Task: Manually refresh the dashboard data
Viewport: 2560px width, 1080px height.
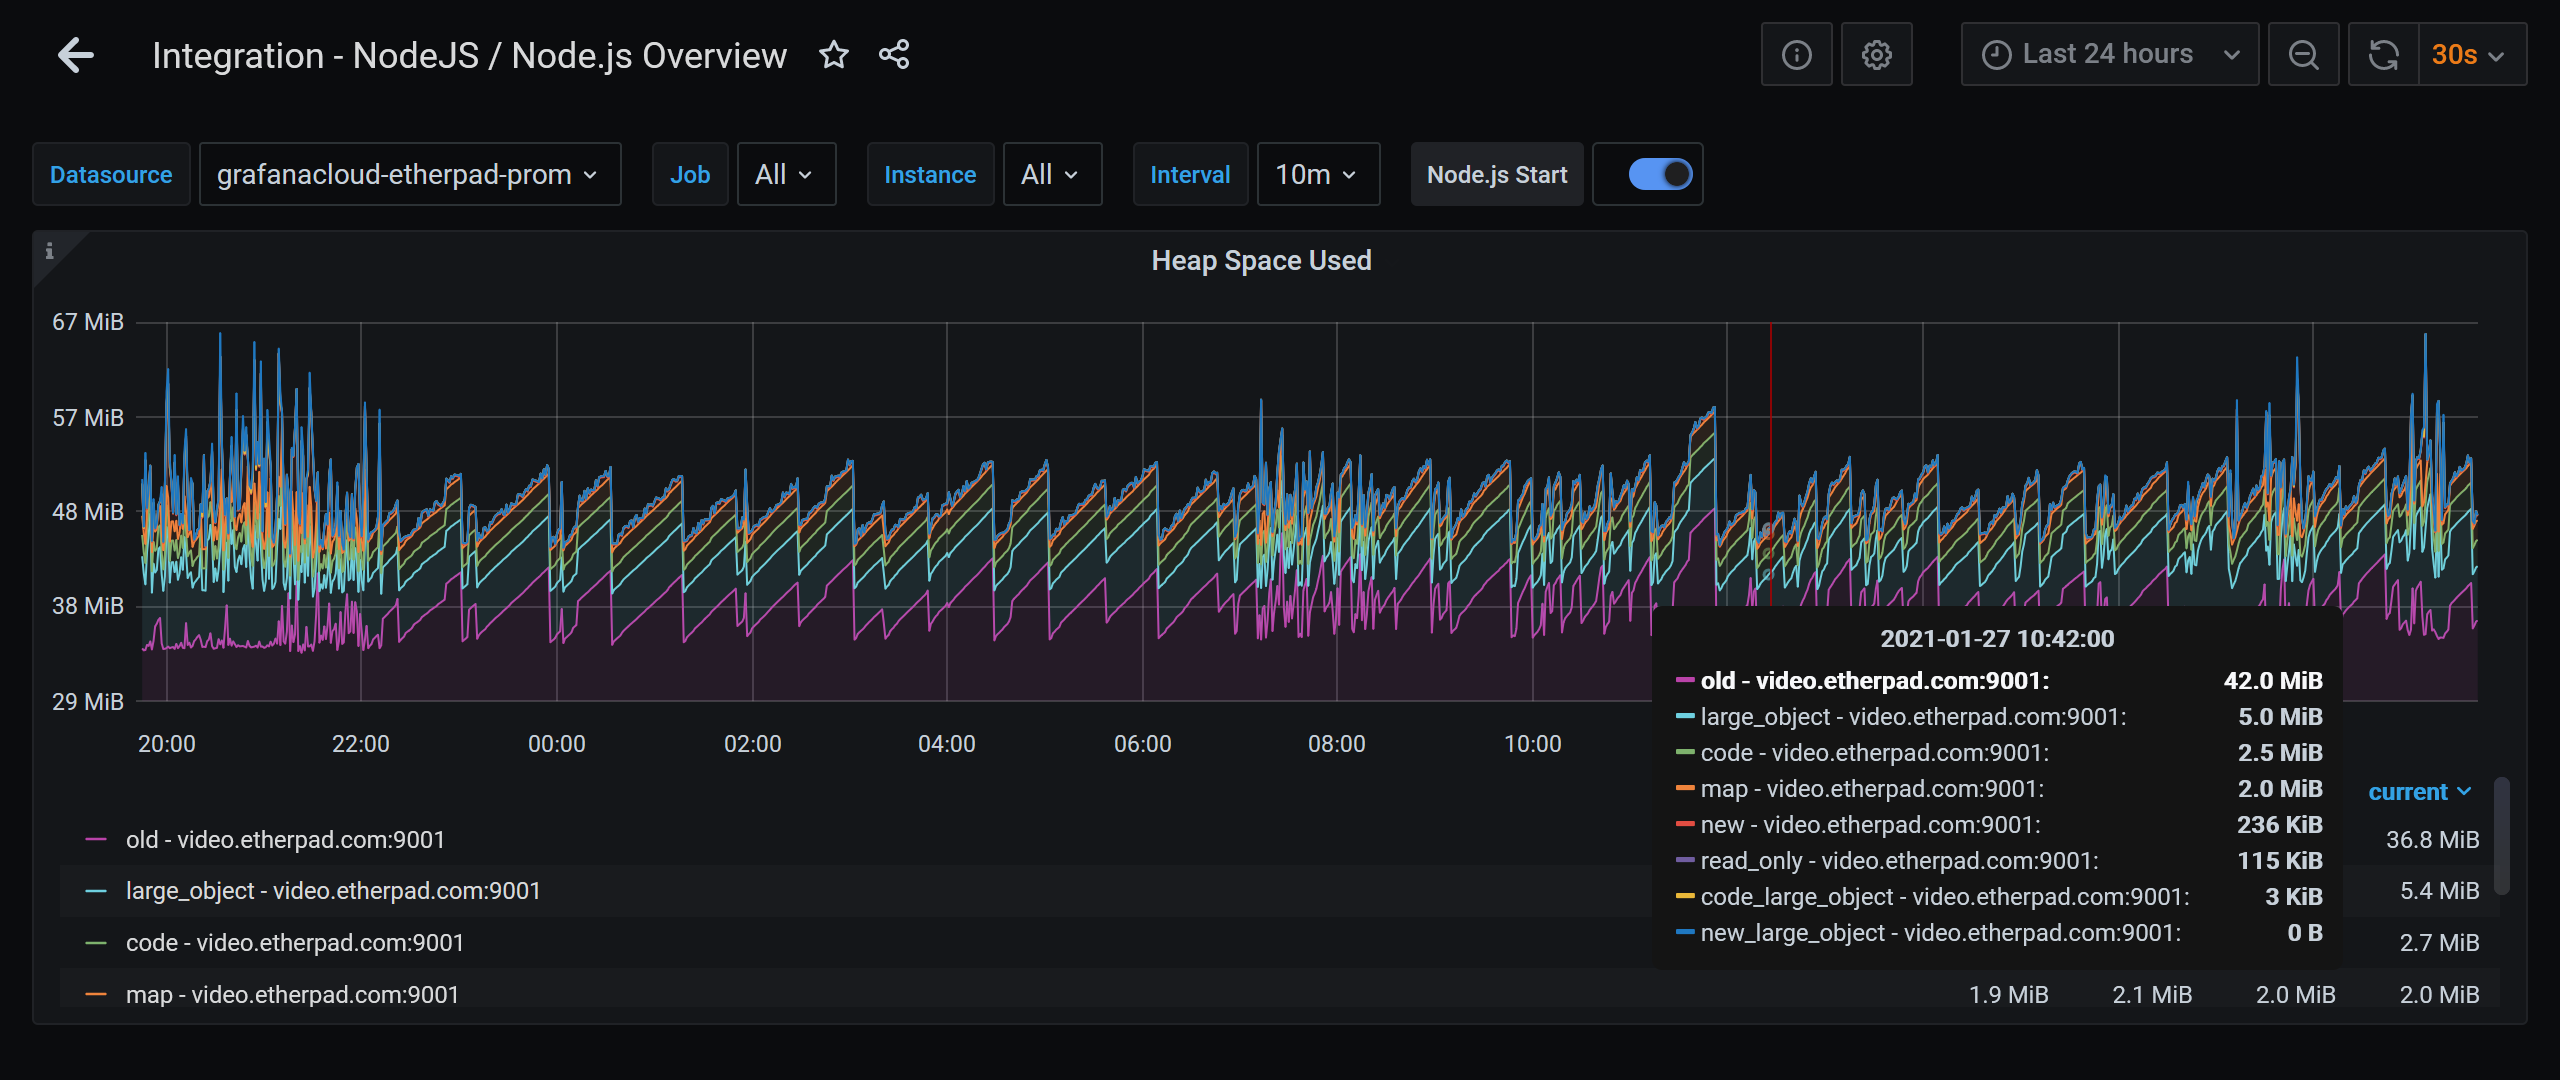Action: (x=2385, y=54)
